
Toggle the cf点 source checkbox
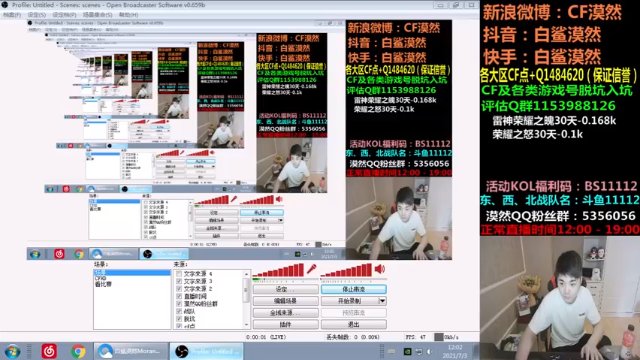click(179, 326)
